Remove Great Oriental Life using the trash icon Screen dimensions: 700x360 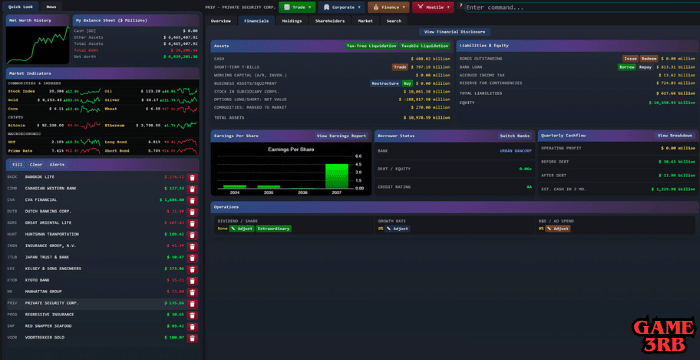click(x=192, y=223)
